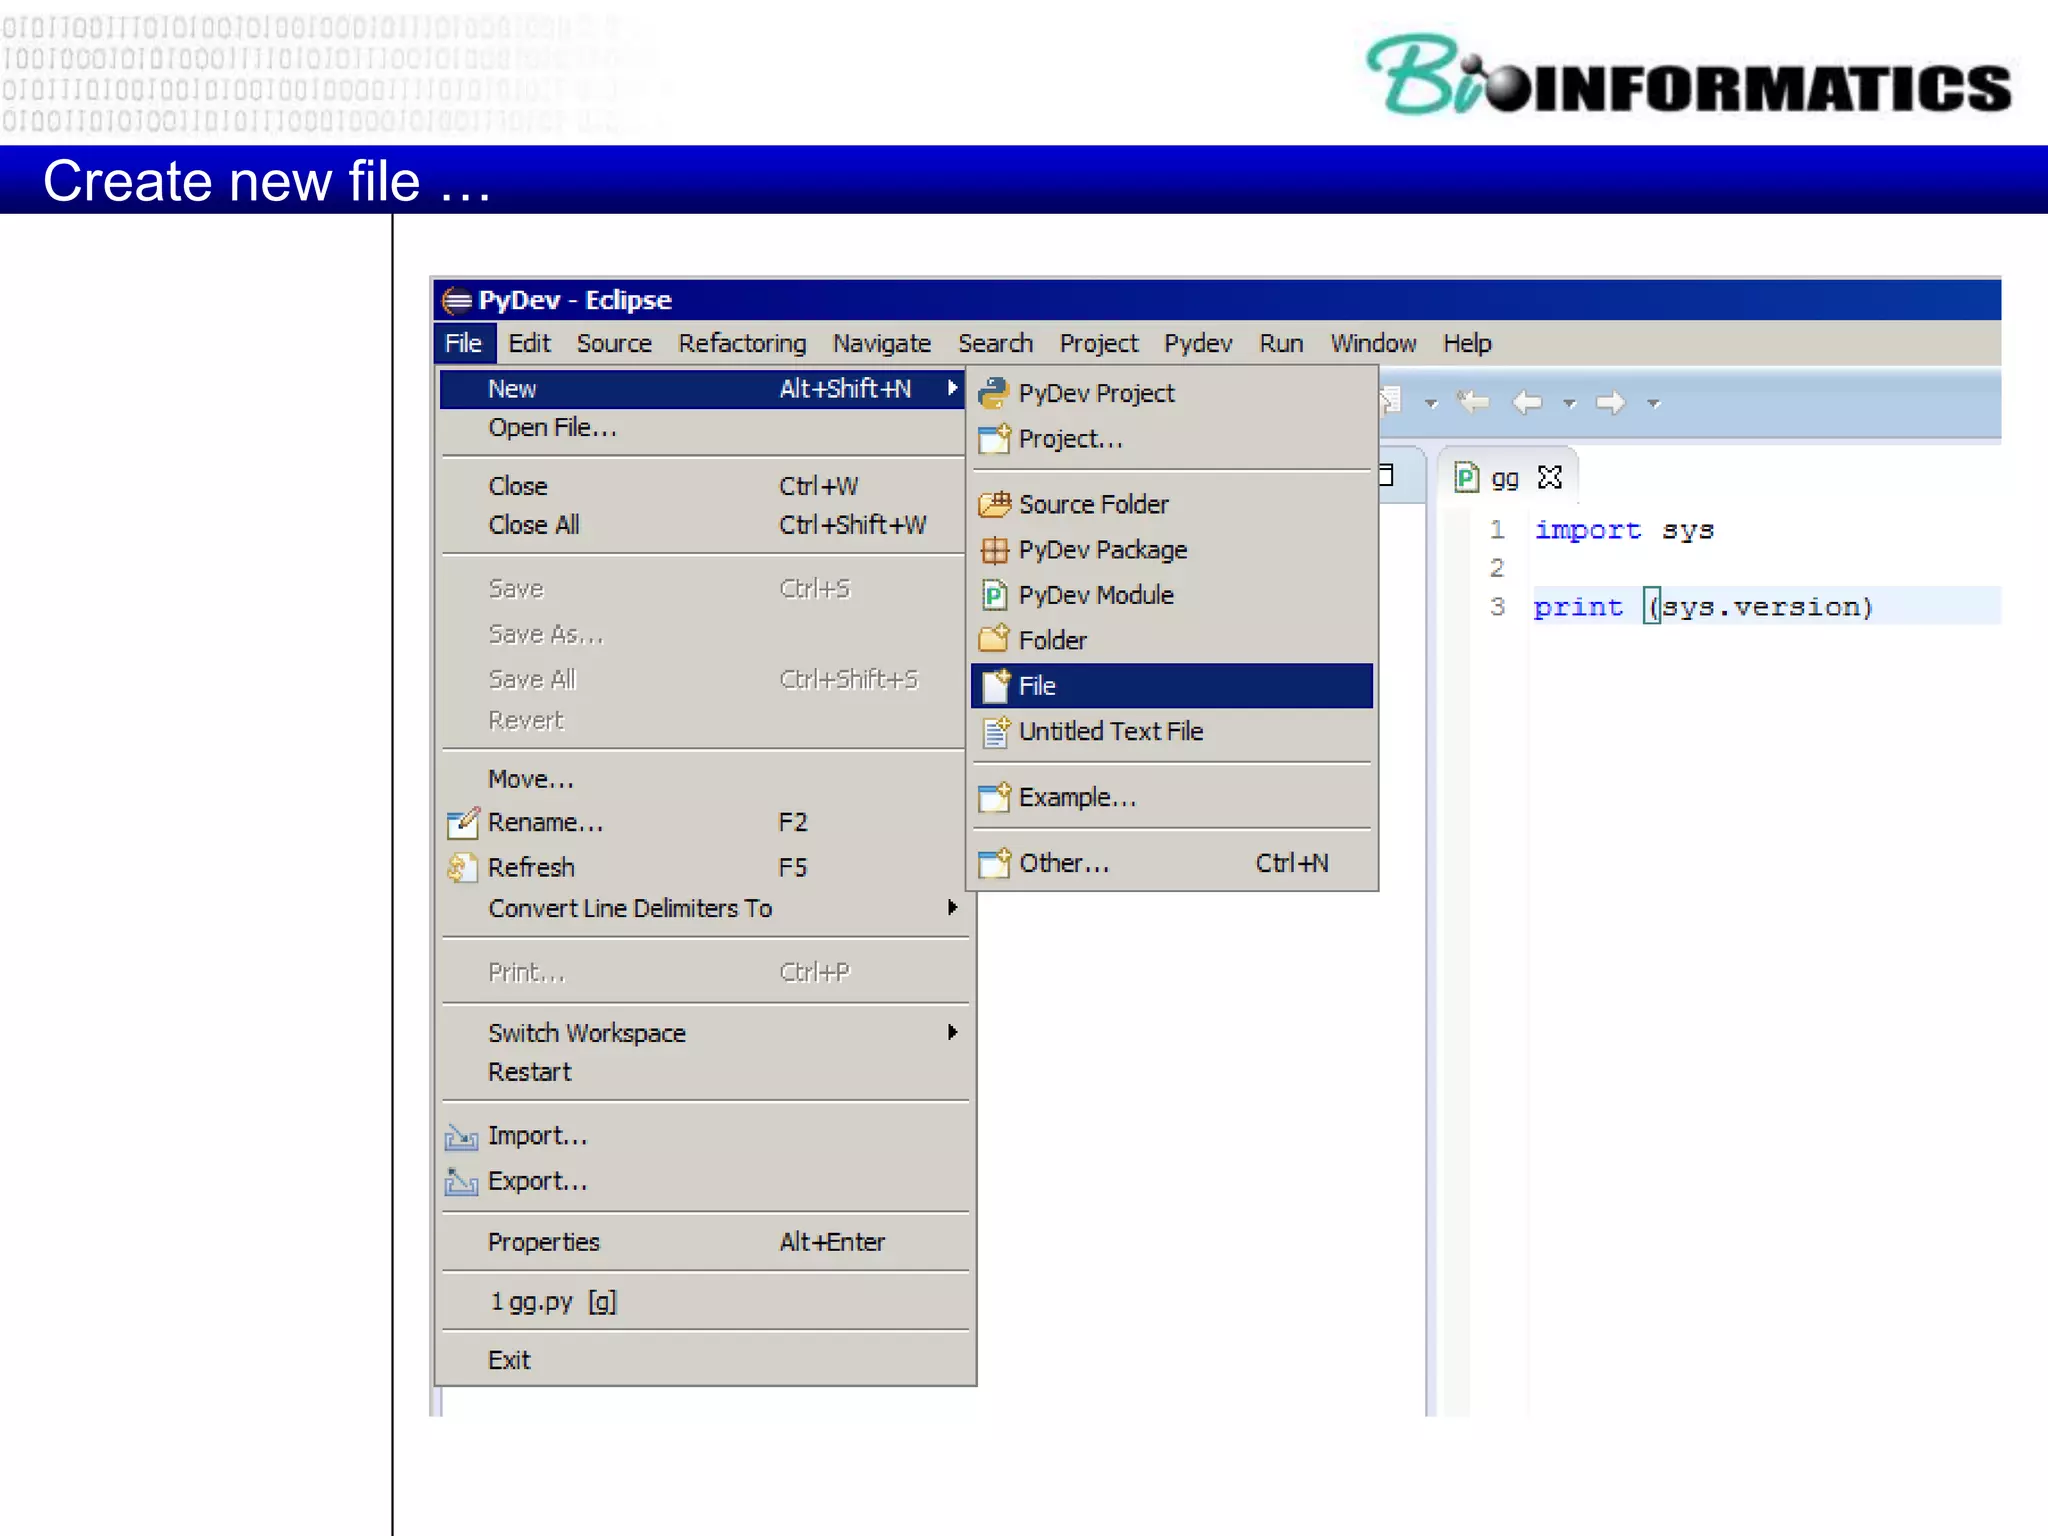Viewport: 2048px width, 1536px height.
Task: Open the Source menu
Action: pyautogui.click(x=614, y=343)
